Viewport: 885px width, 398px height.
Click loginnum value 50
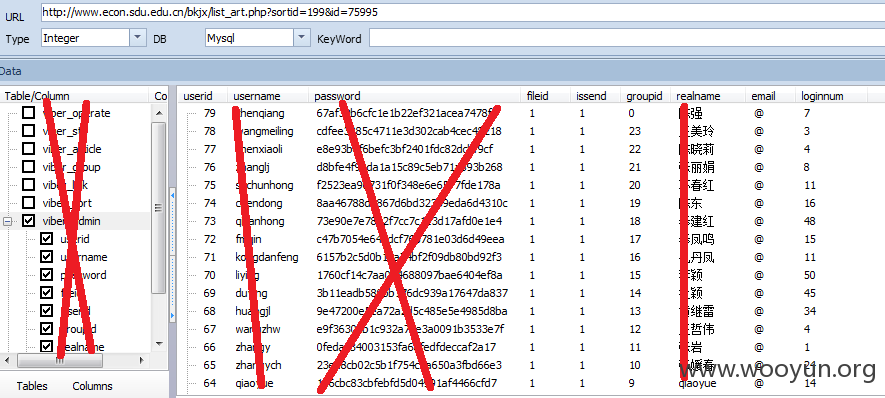click(x=810, y=275)
